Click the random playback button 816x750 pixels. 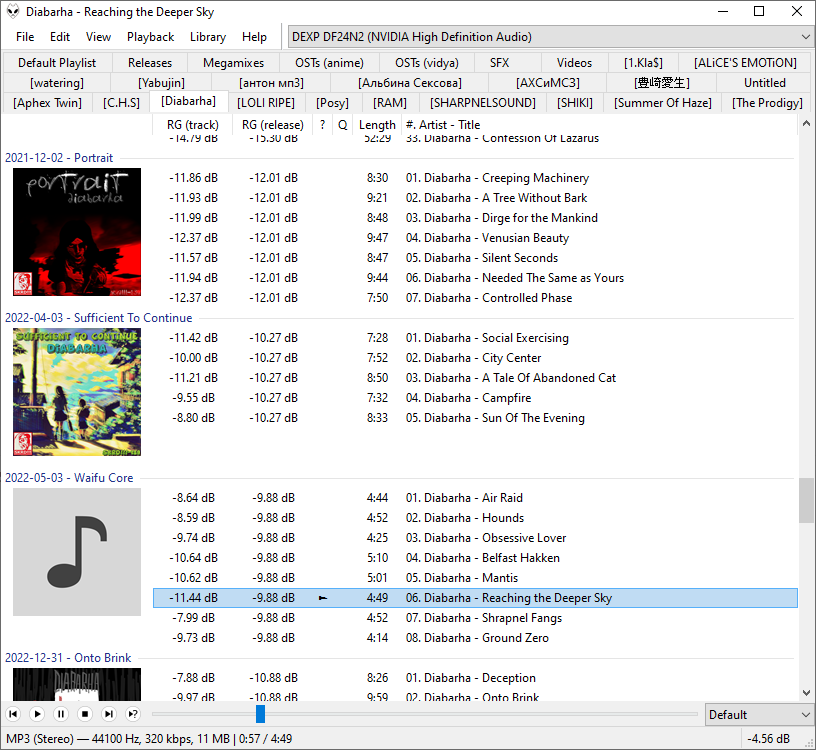pyautogui.click(x=133, y=714)
